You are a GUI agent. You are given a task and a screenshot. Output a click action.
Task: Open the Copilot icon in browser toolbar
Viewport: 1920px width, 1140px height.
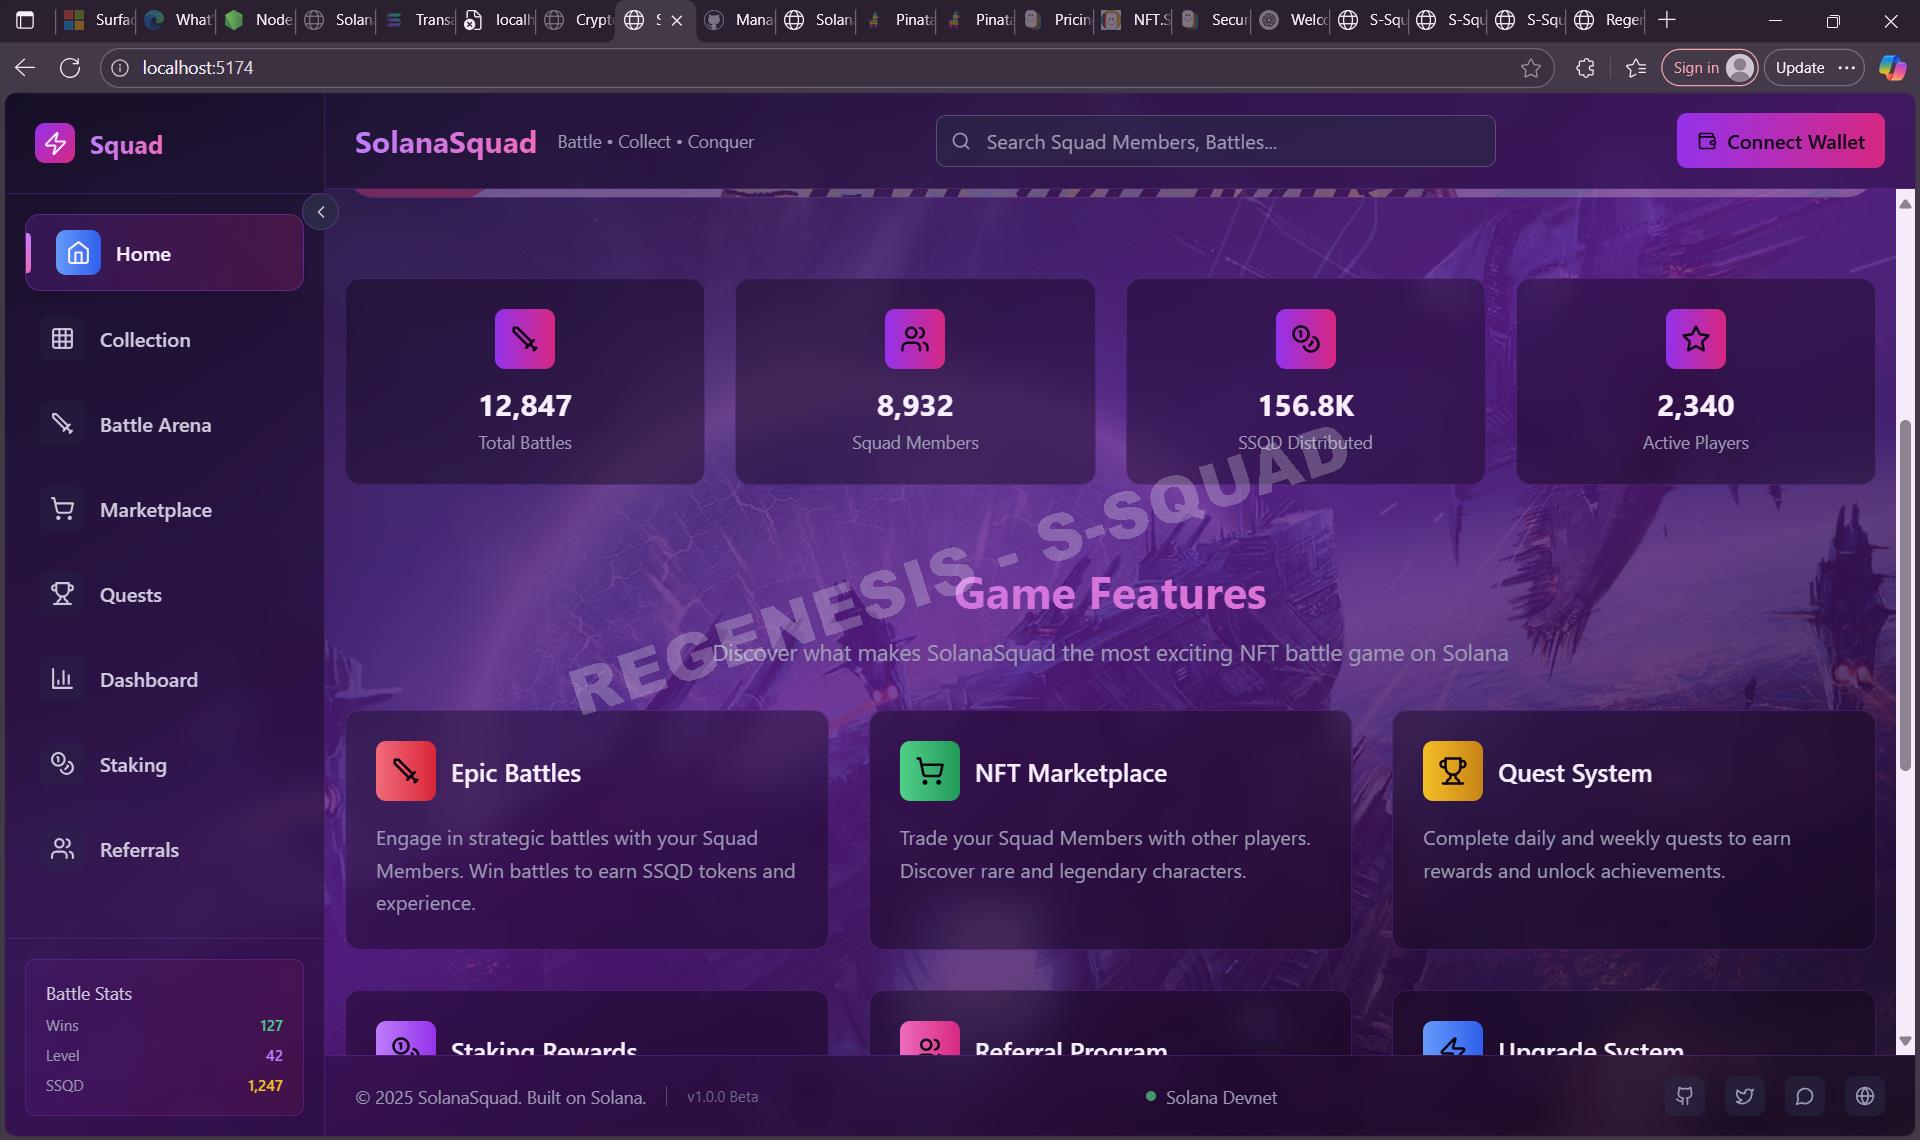click(x=1891, y=67)
